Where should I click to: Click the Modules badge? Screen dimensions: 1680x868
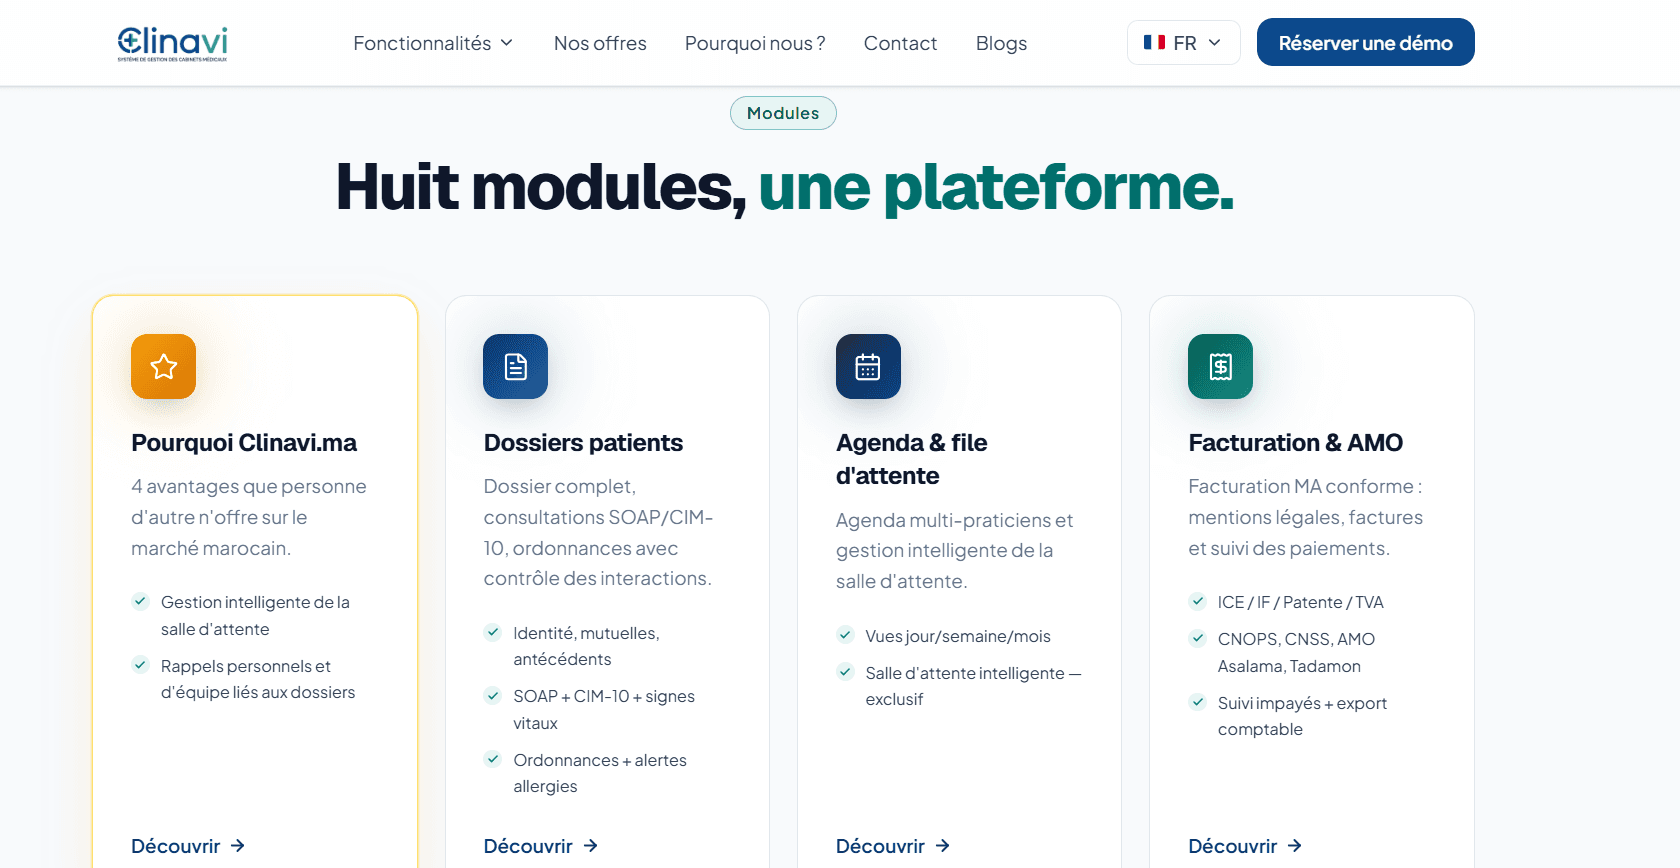pos(783,113)
